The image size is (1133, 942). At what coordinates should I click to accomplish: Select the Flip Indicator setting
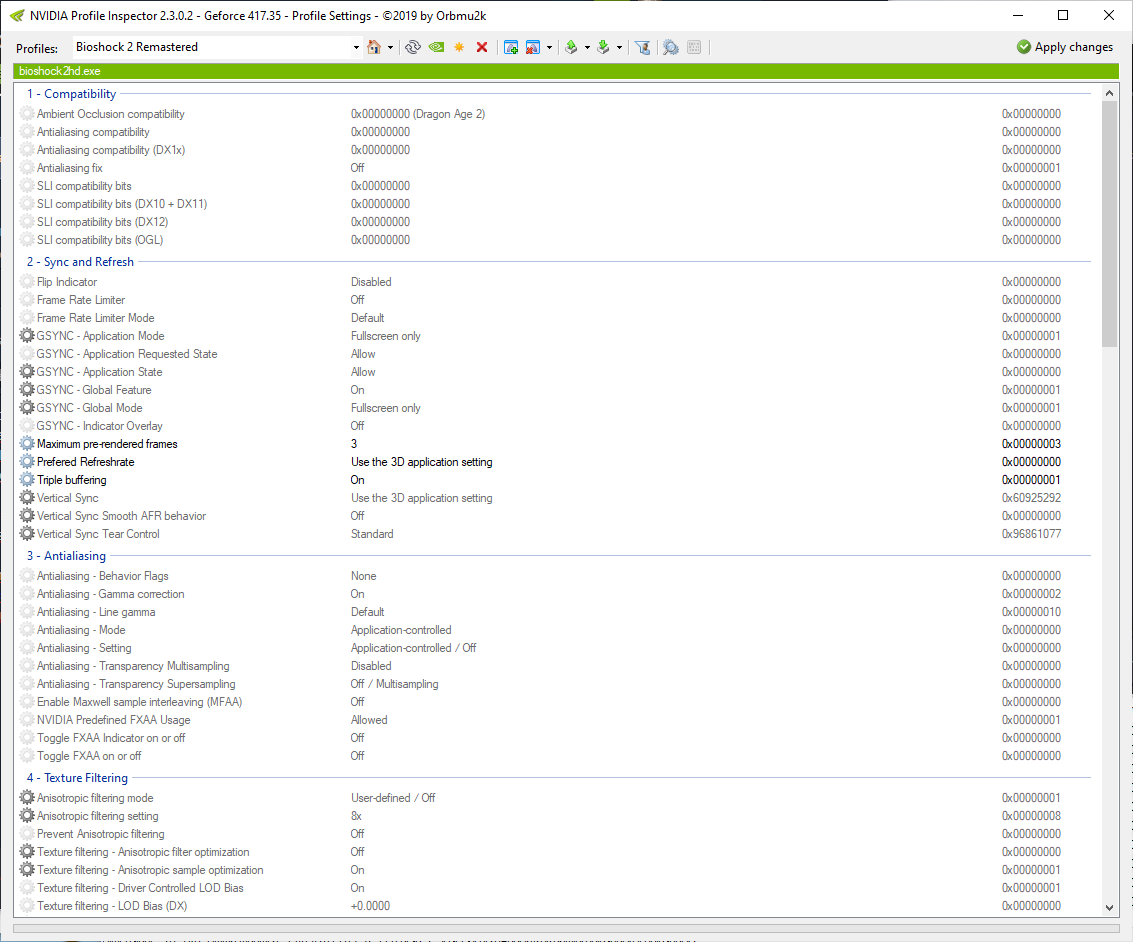(x=554, y=282)
